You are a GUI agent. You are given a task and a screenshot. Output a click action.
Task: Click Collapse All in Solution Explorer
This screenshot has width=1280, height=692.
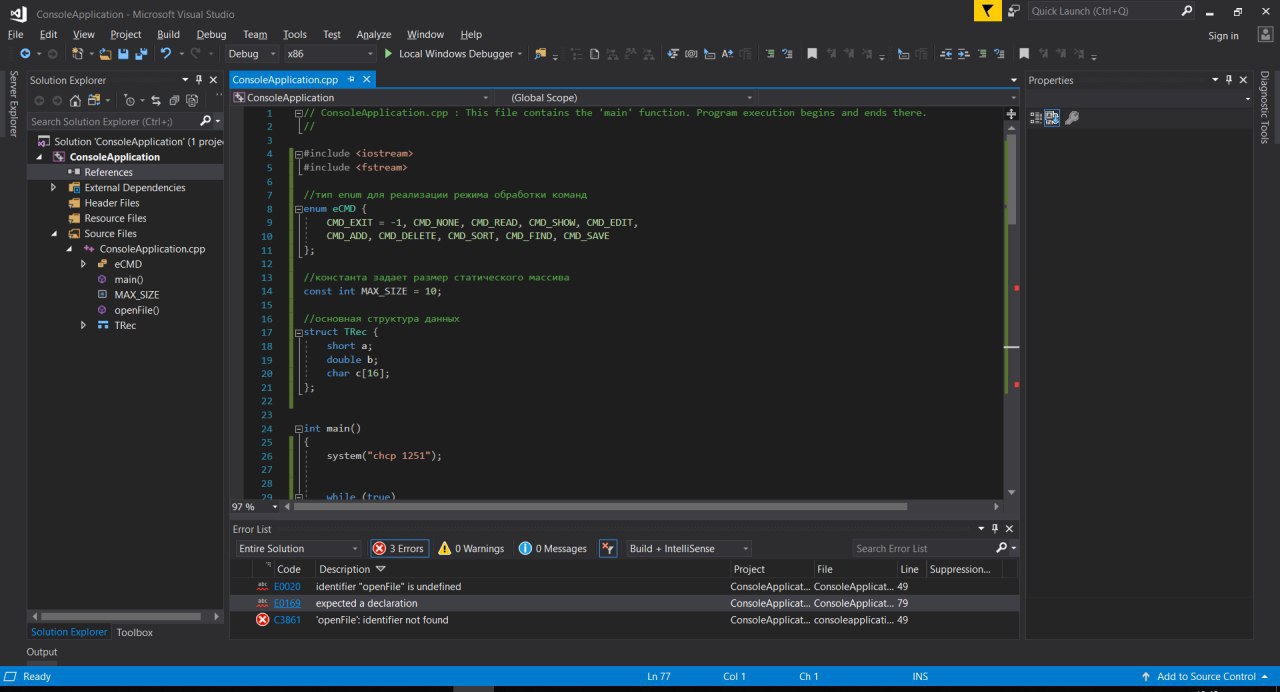(x=174, y=100)
